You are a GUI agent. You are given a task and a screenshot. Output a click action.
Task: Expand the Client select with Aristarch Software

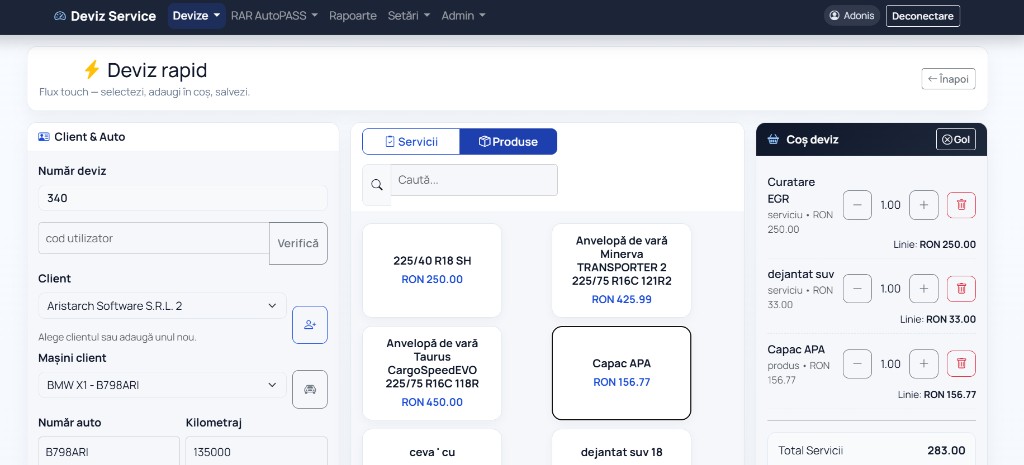pos(163,306)
